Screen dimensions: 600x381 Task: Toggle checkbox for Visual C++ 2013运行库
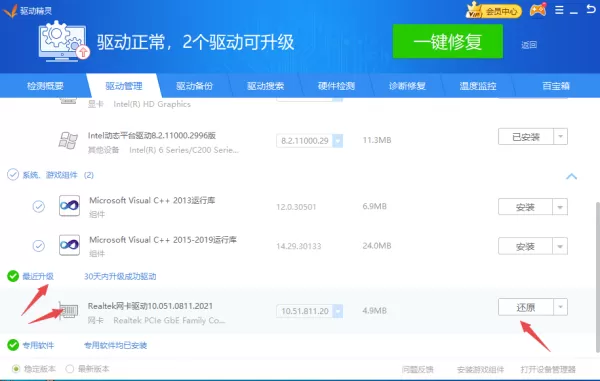coord(38,207)
